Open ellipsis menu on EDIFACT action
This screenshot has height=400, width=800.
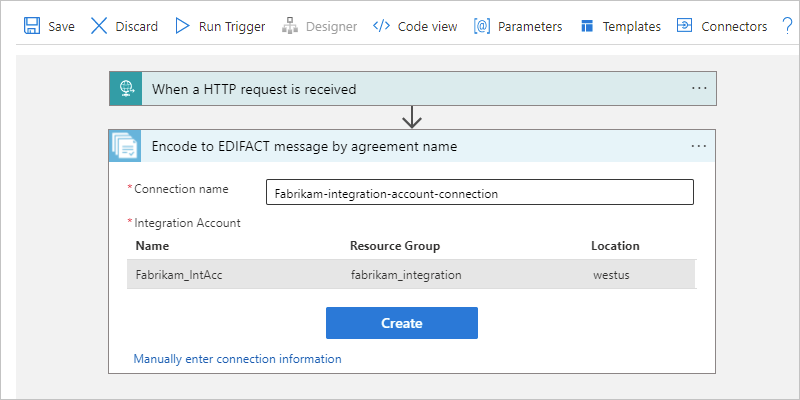point(699,146)
